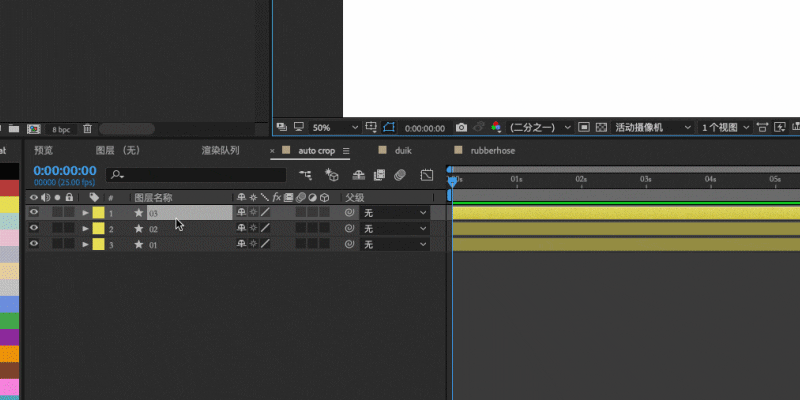The image size is (800, 400).
Task: Open the Graph Editor
Action: (427, 175)
